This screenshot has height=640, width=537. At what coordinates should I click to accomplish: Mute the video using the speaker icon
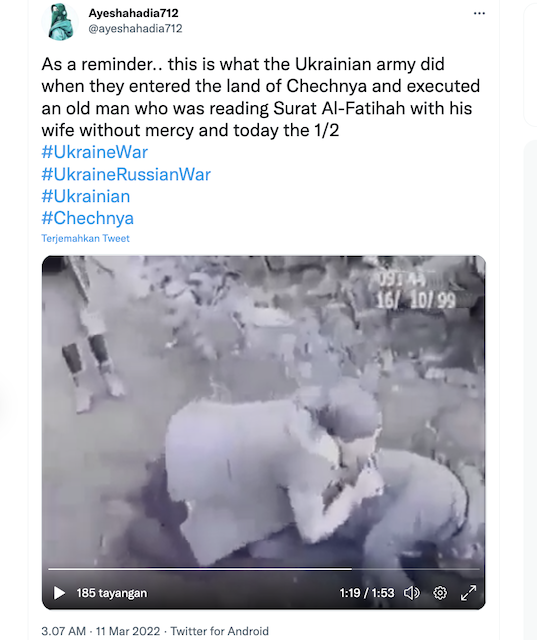point(411,593)
